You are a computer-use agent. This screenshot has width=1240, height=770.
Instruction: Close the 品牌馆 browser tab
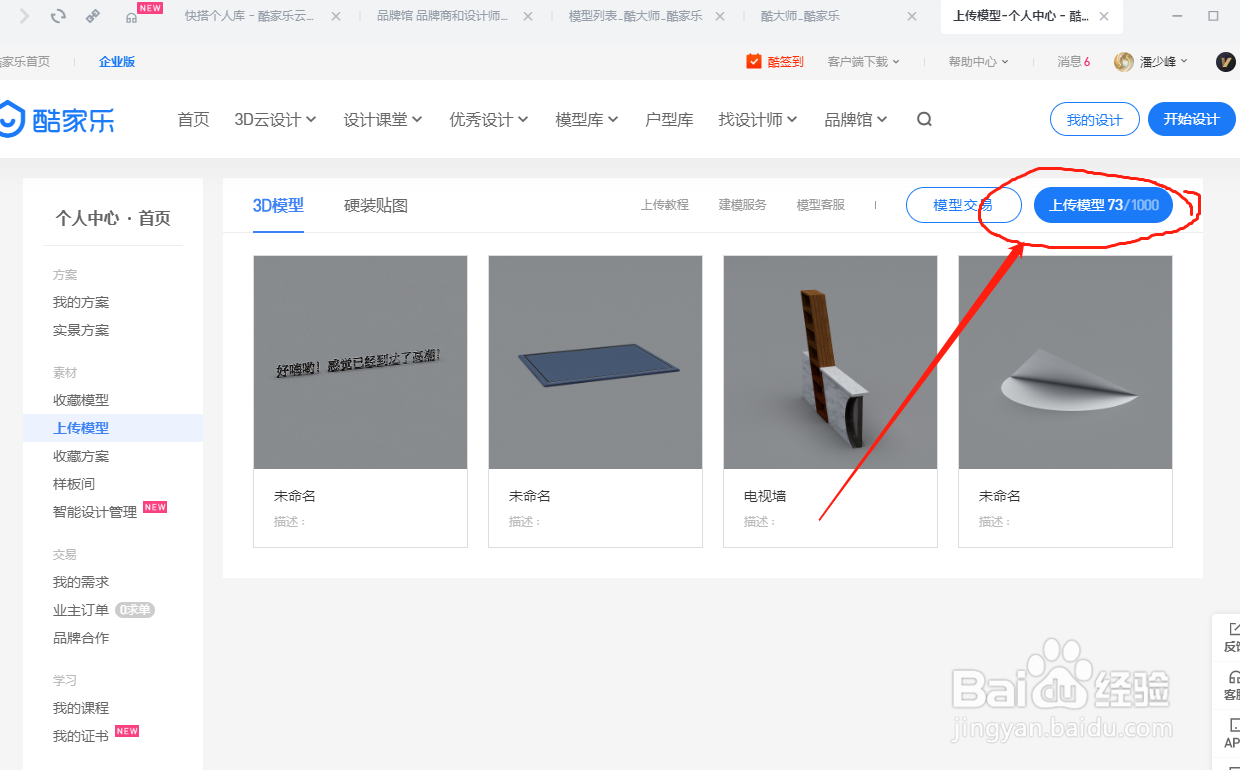click(527, 17)
